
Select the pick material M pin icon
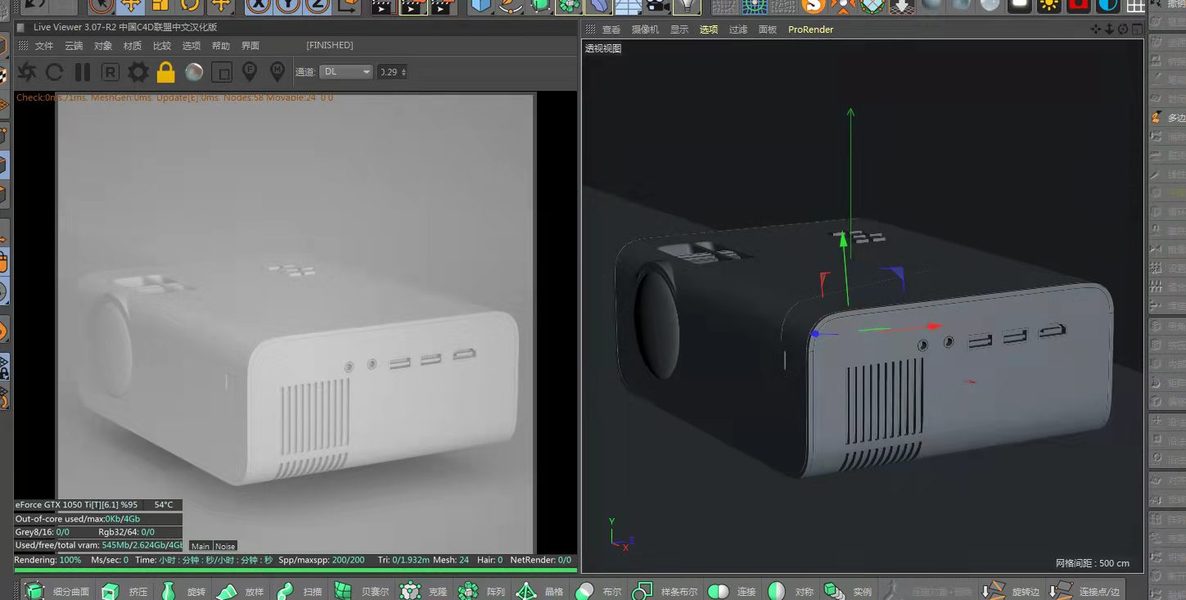(277, 71)
